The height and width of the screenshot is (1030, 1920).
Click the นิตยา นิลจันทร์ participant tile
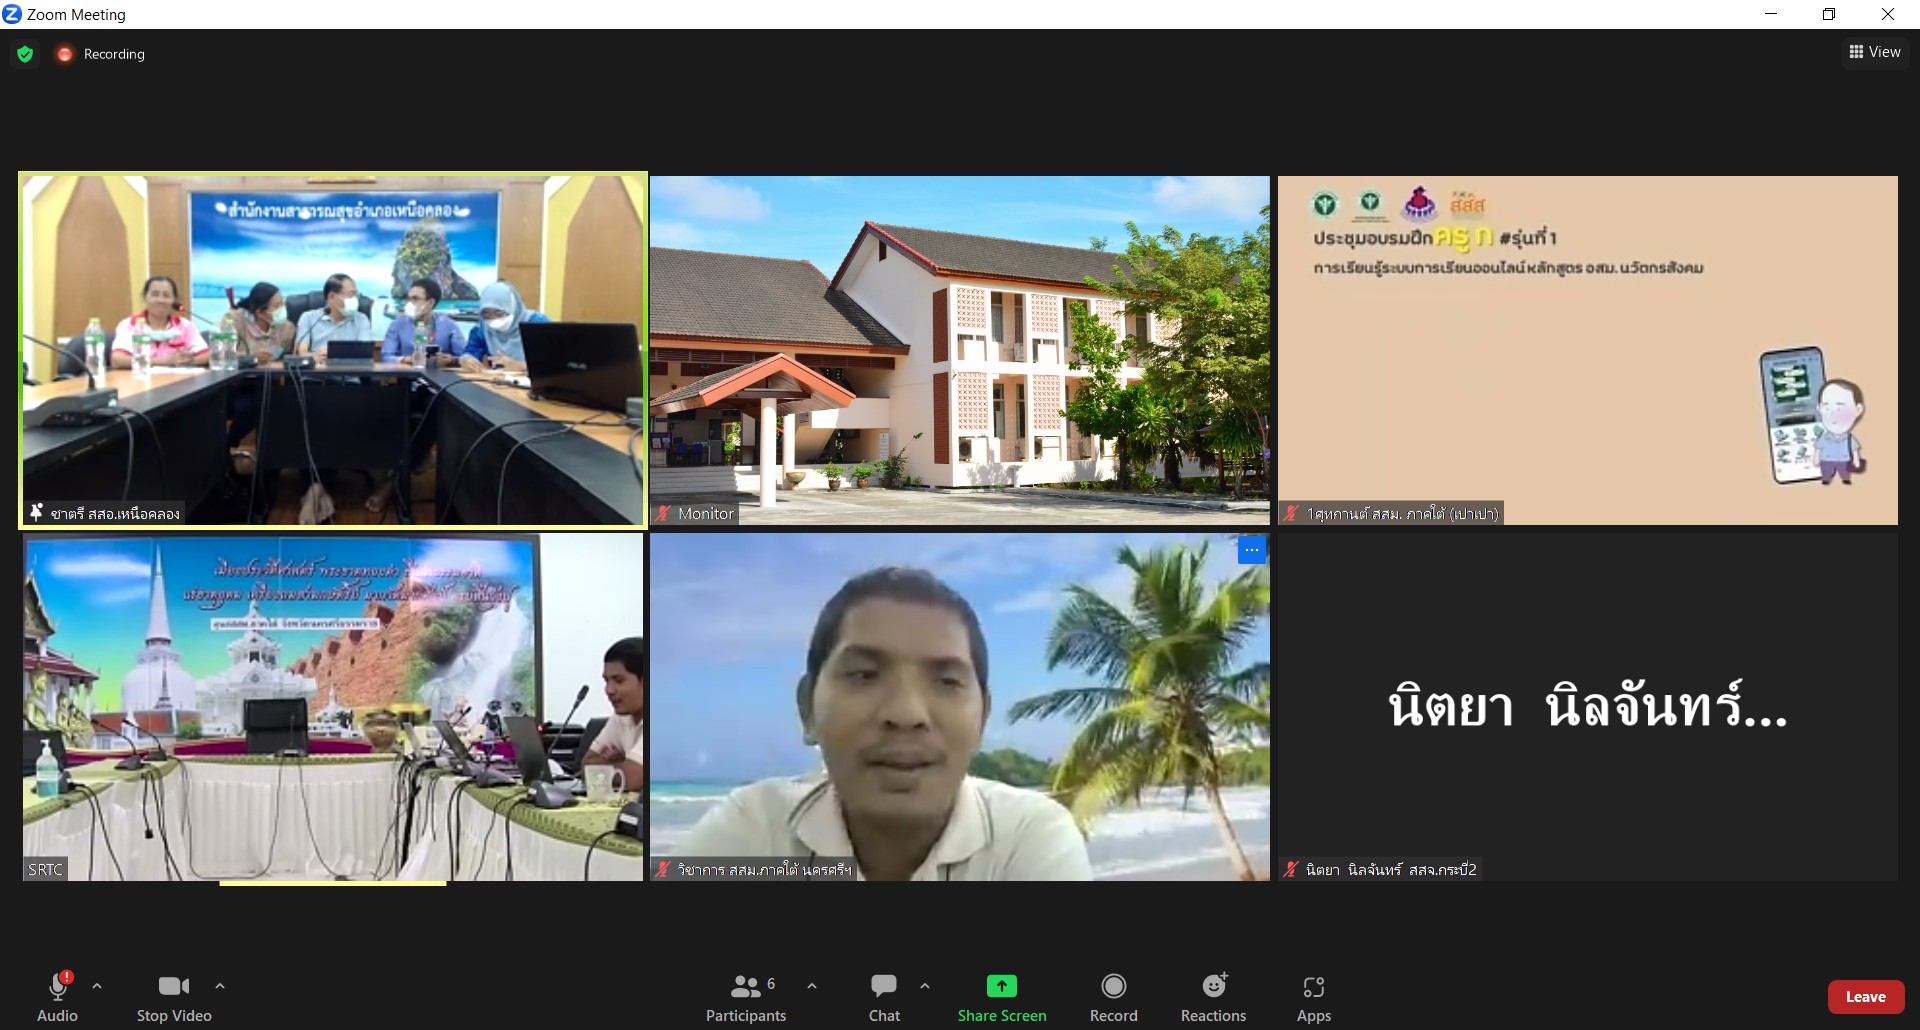click(x=1587, y=706)
